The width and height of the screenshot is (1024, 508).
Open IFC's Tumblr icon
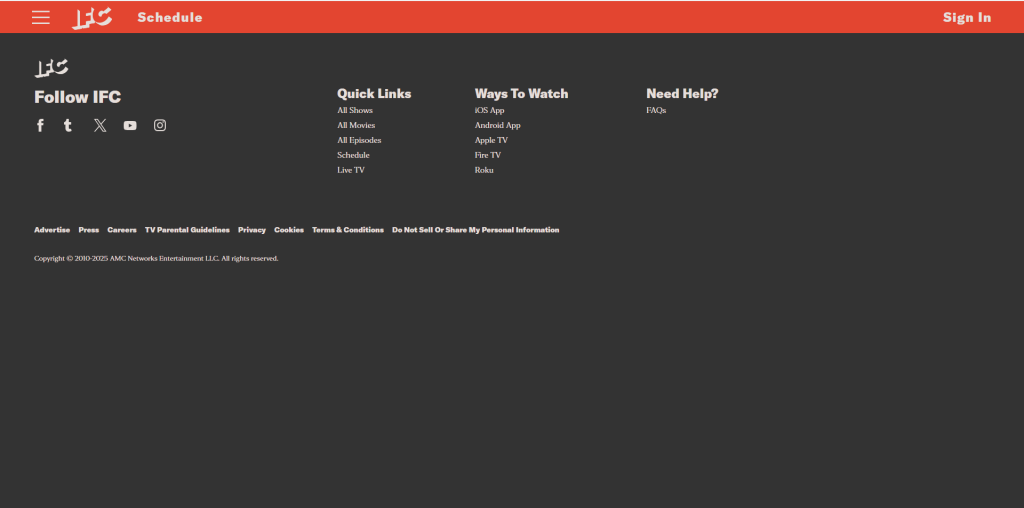pos(68,125)
